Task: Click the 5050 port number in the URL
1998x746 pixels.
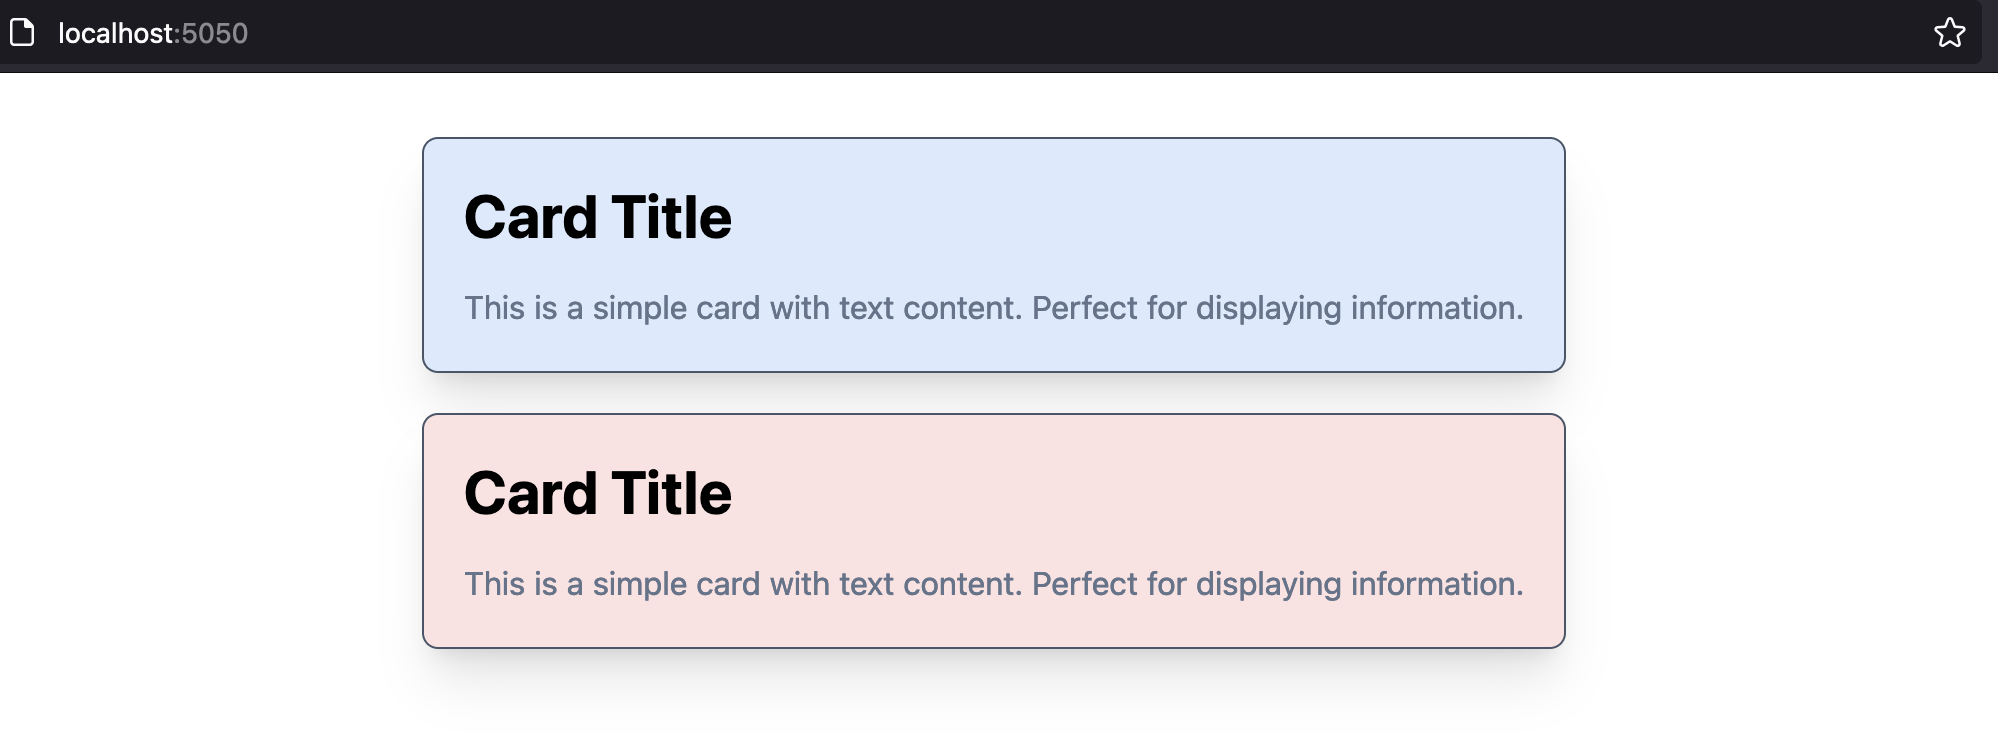Action: (215, 33)
